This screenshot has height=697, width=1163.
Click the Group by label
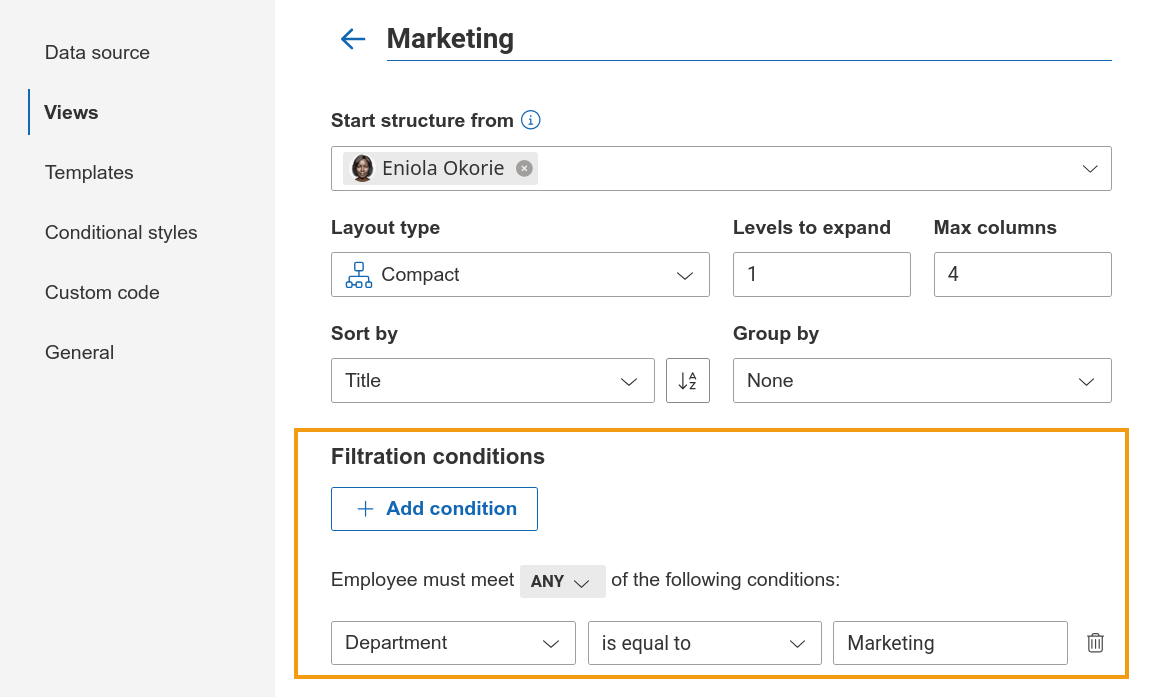776,334
